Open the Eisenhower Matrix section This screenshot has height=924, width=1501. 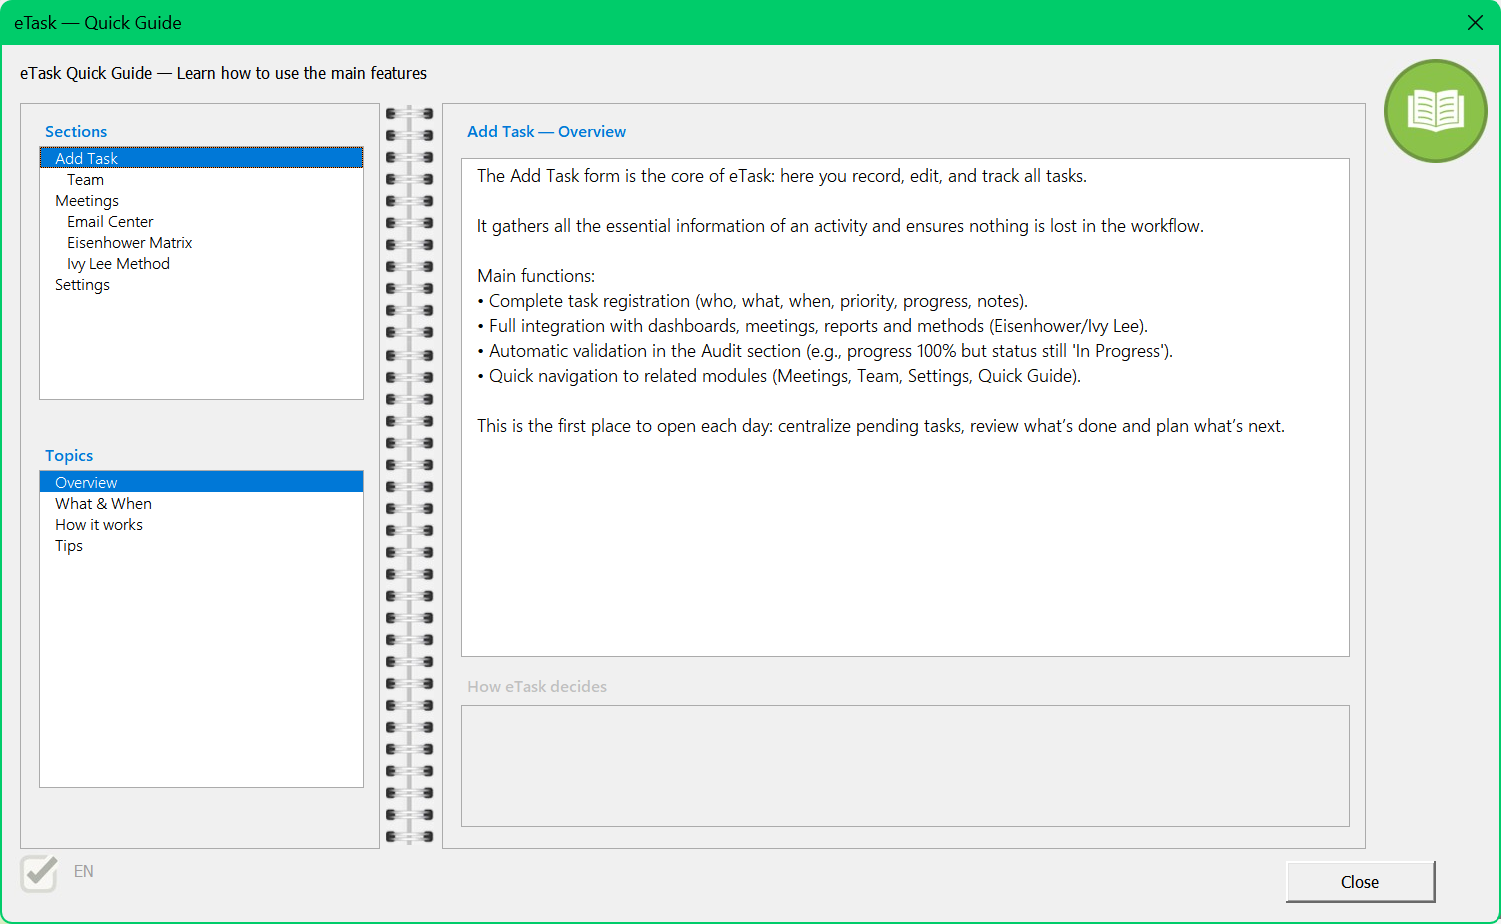129,243
